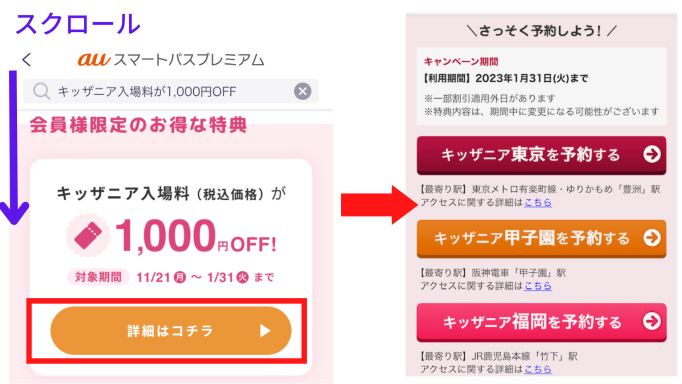
Task: Click the magnifying glass search icon
Action: pos(42,91)
